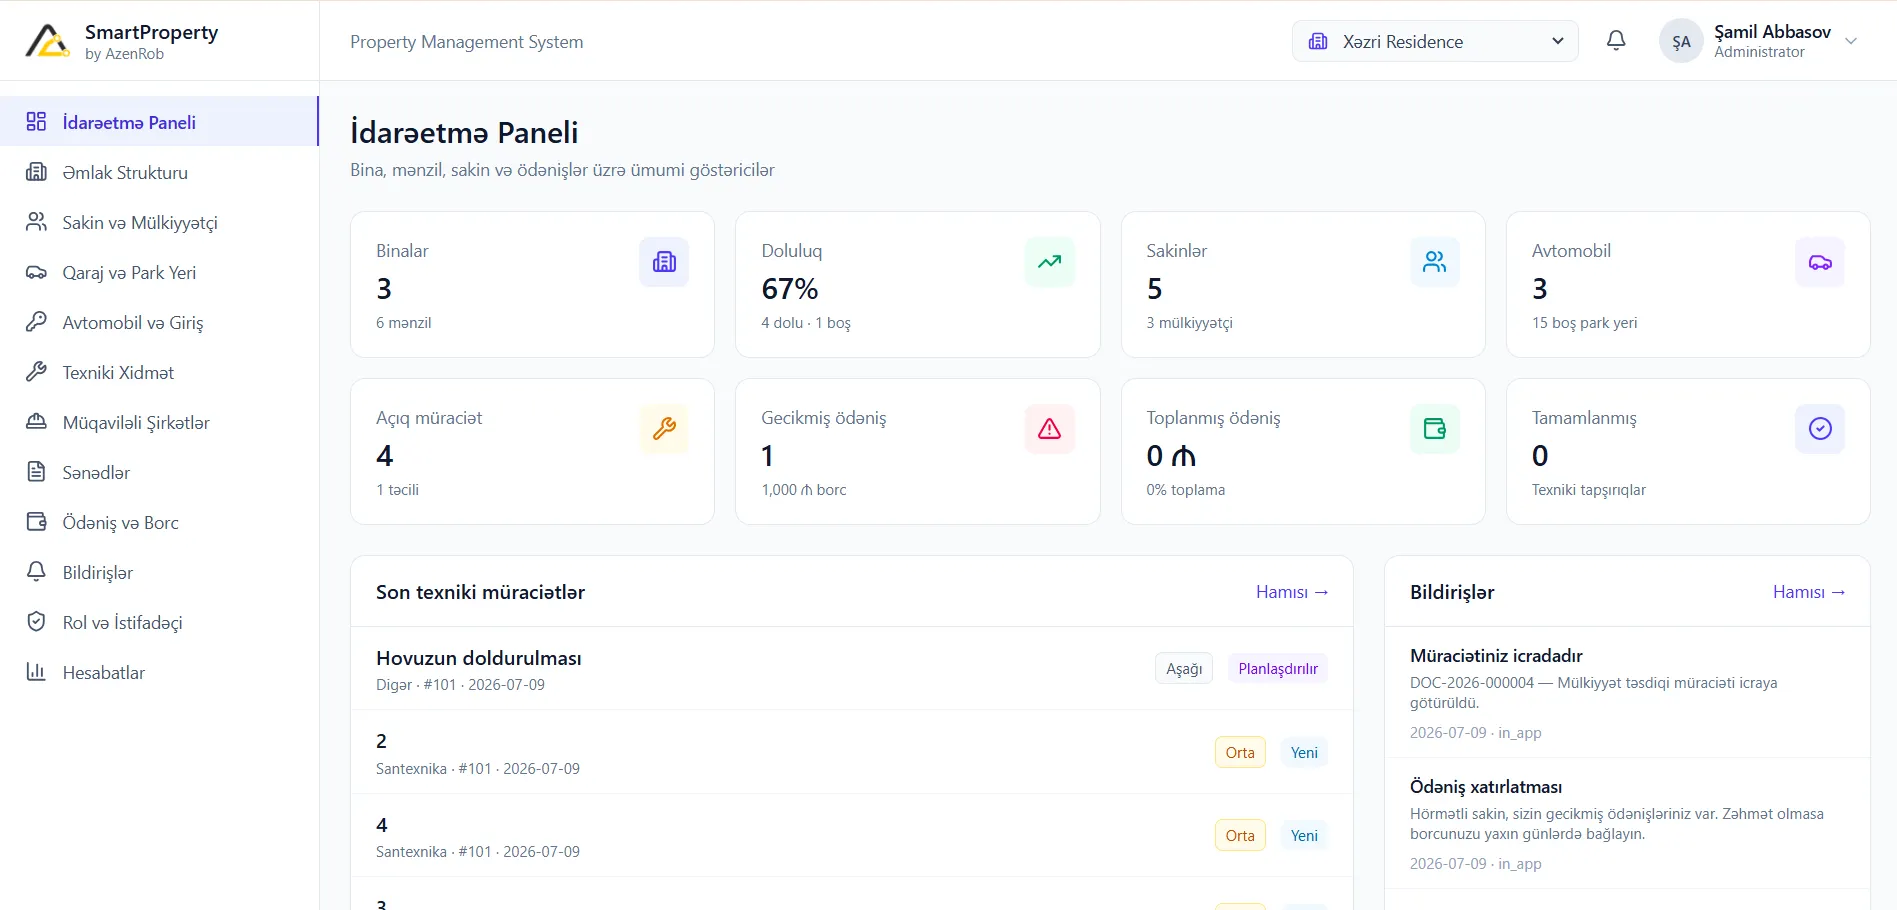Click the Əmlak Strukturu building icon in sidebar
The image size is (1897, 910).
pyautogui.click(x=36, y=172)
